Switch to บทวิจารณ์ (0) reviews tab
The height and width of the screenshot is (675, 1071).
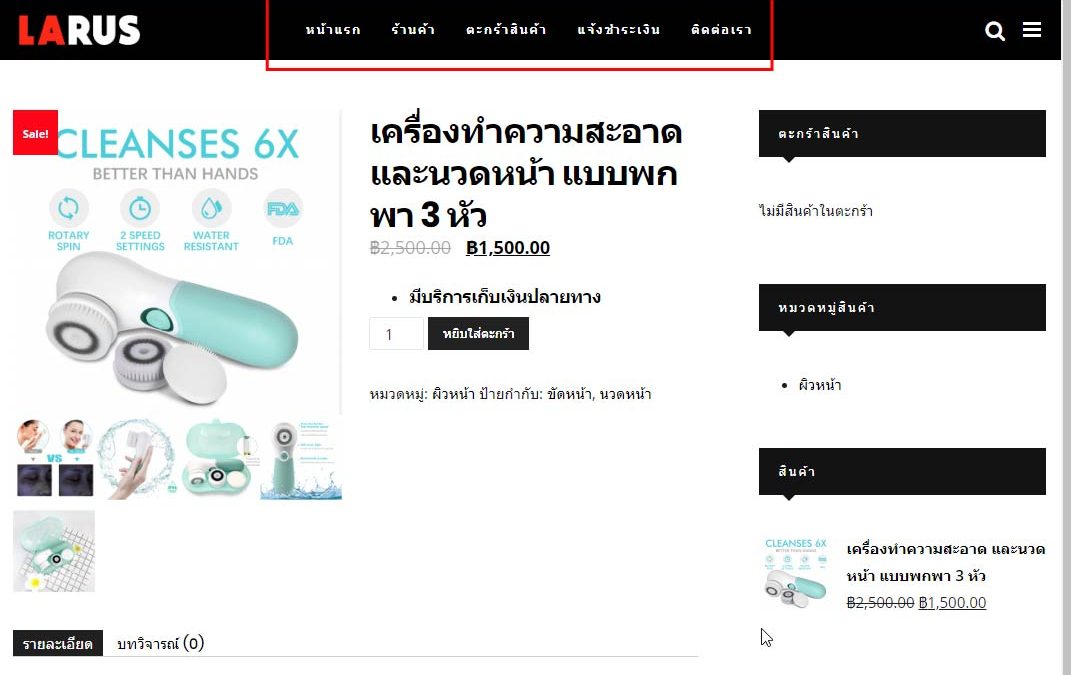coord(161,643)
